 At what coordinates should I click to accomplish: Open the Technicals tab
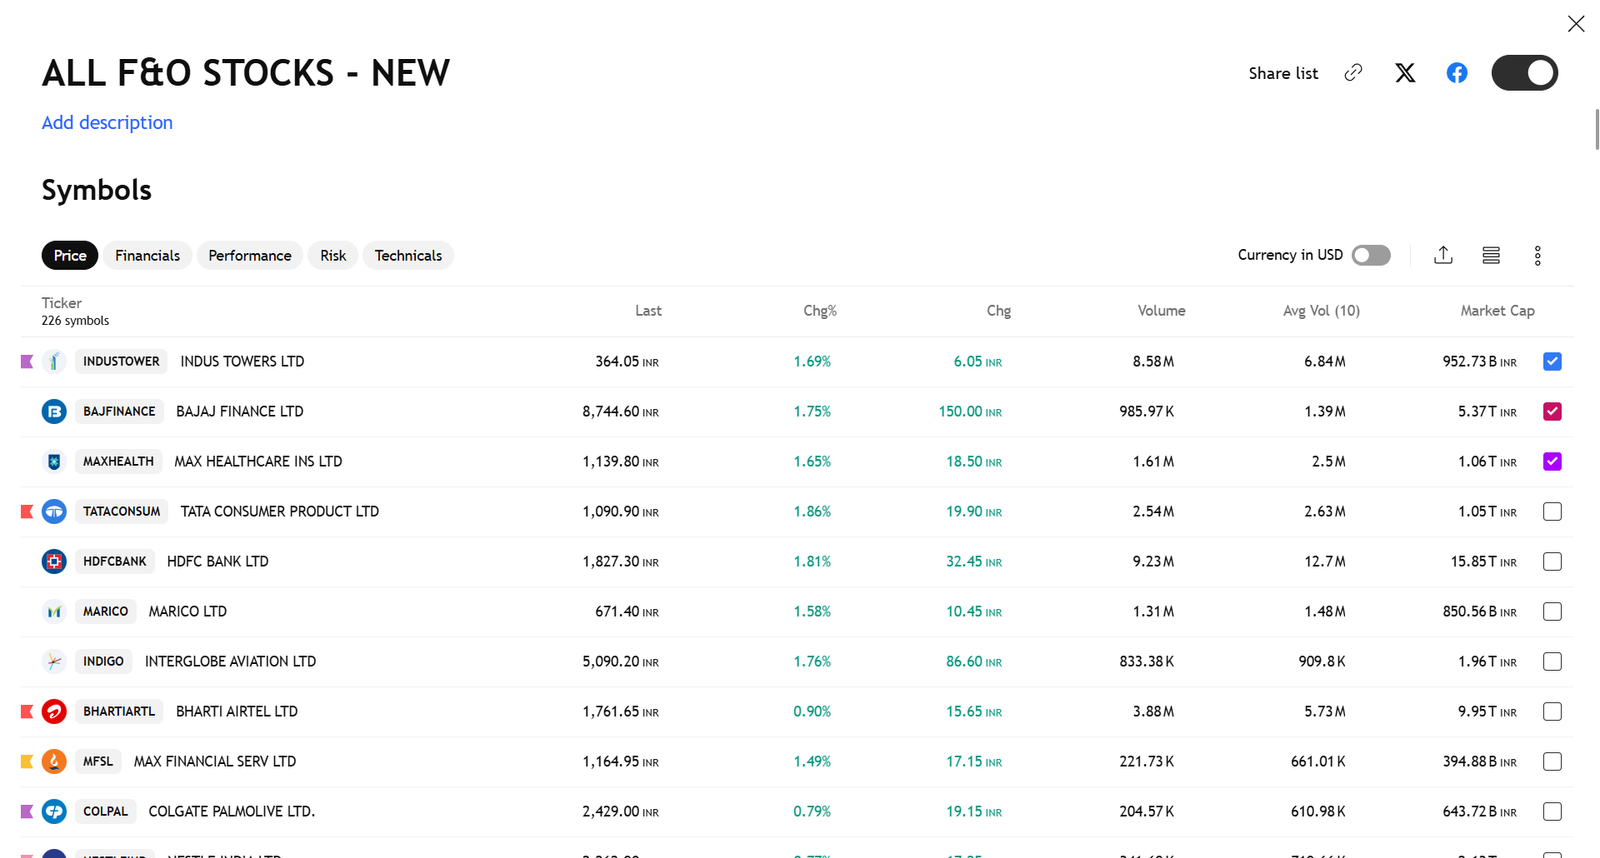tap(408, 255)
